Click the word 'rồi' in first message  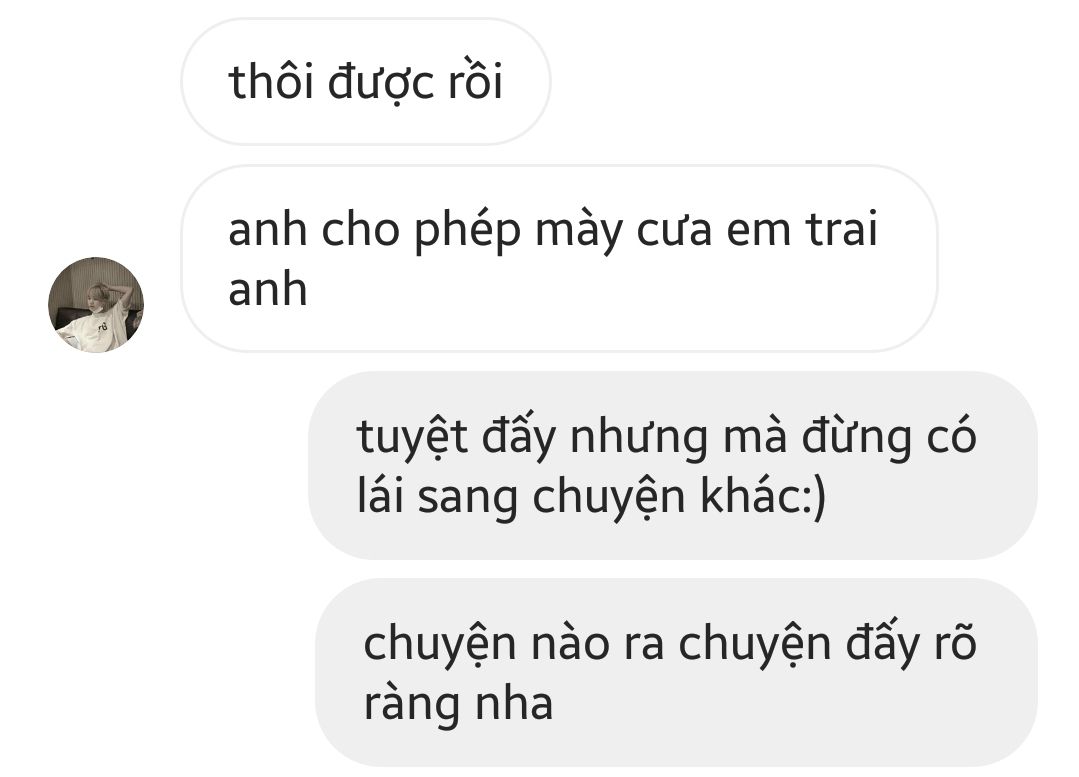[476, 81]
